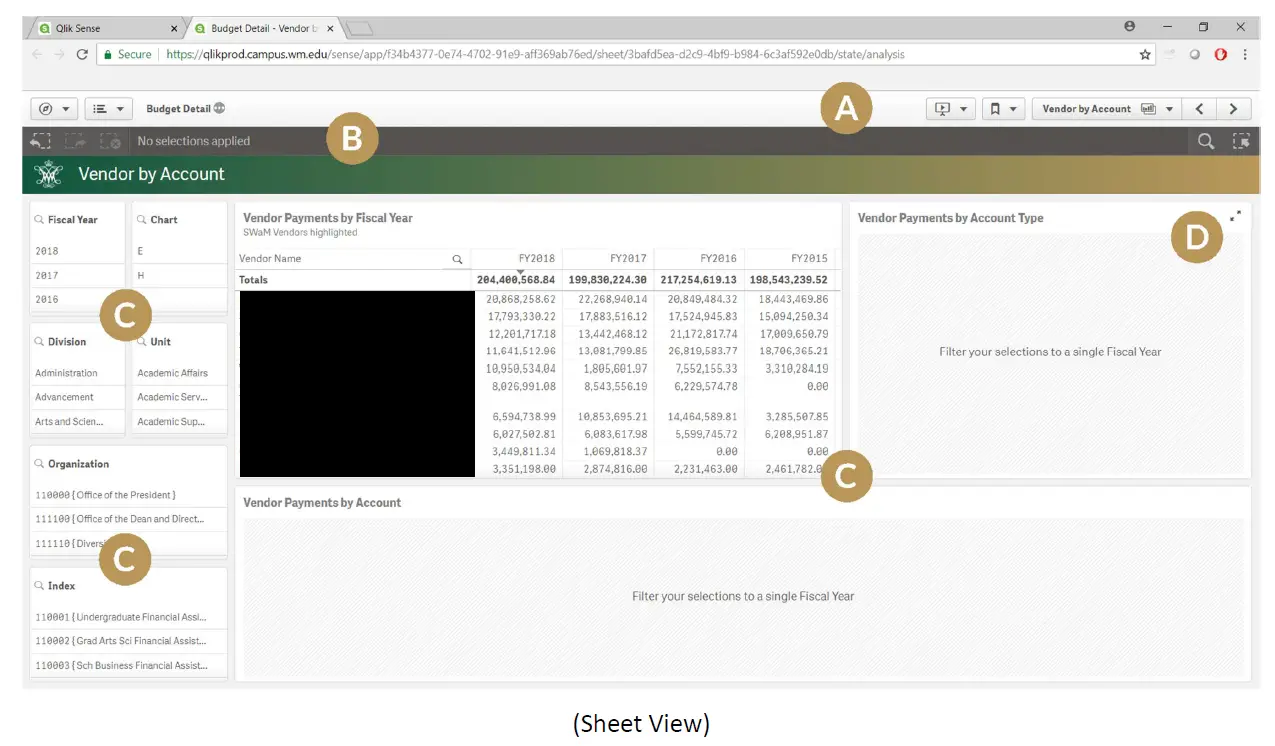Open the Stories presentation dropdown
Image resolution: width=1275 pixels, height=746 pixels.
(951, 109)
